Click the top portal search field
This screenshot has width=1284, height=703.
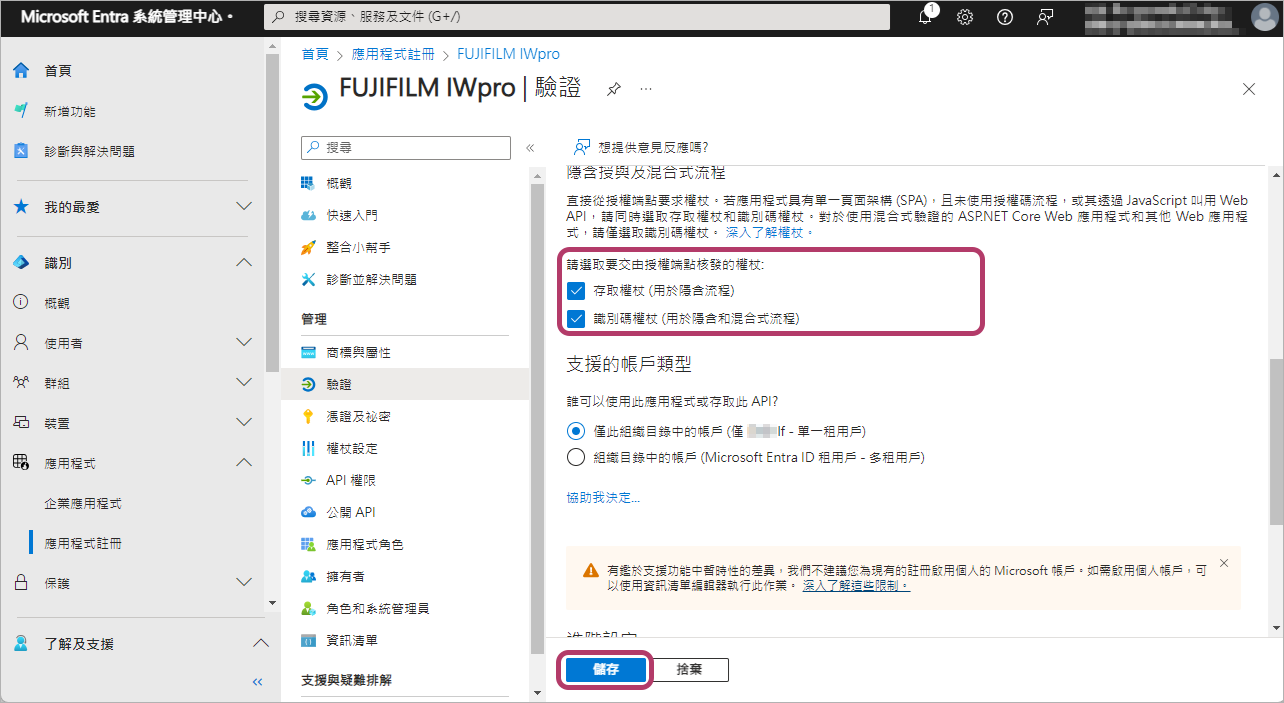coord(577,17)
